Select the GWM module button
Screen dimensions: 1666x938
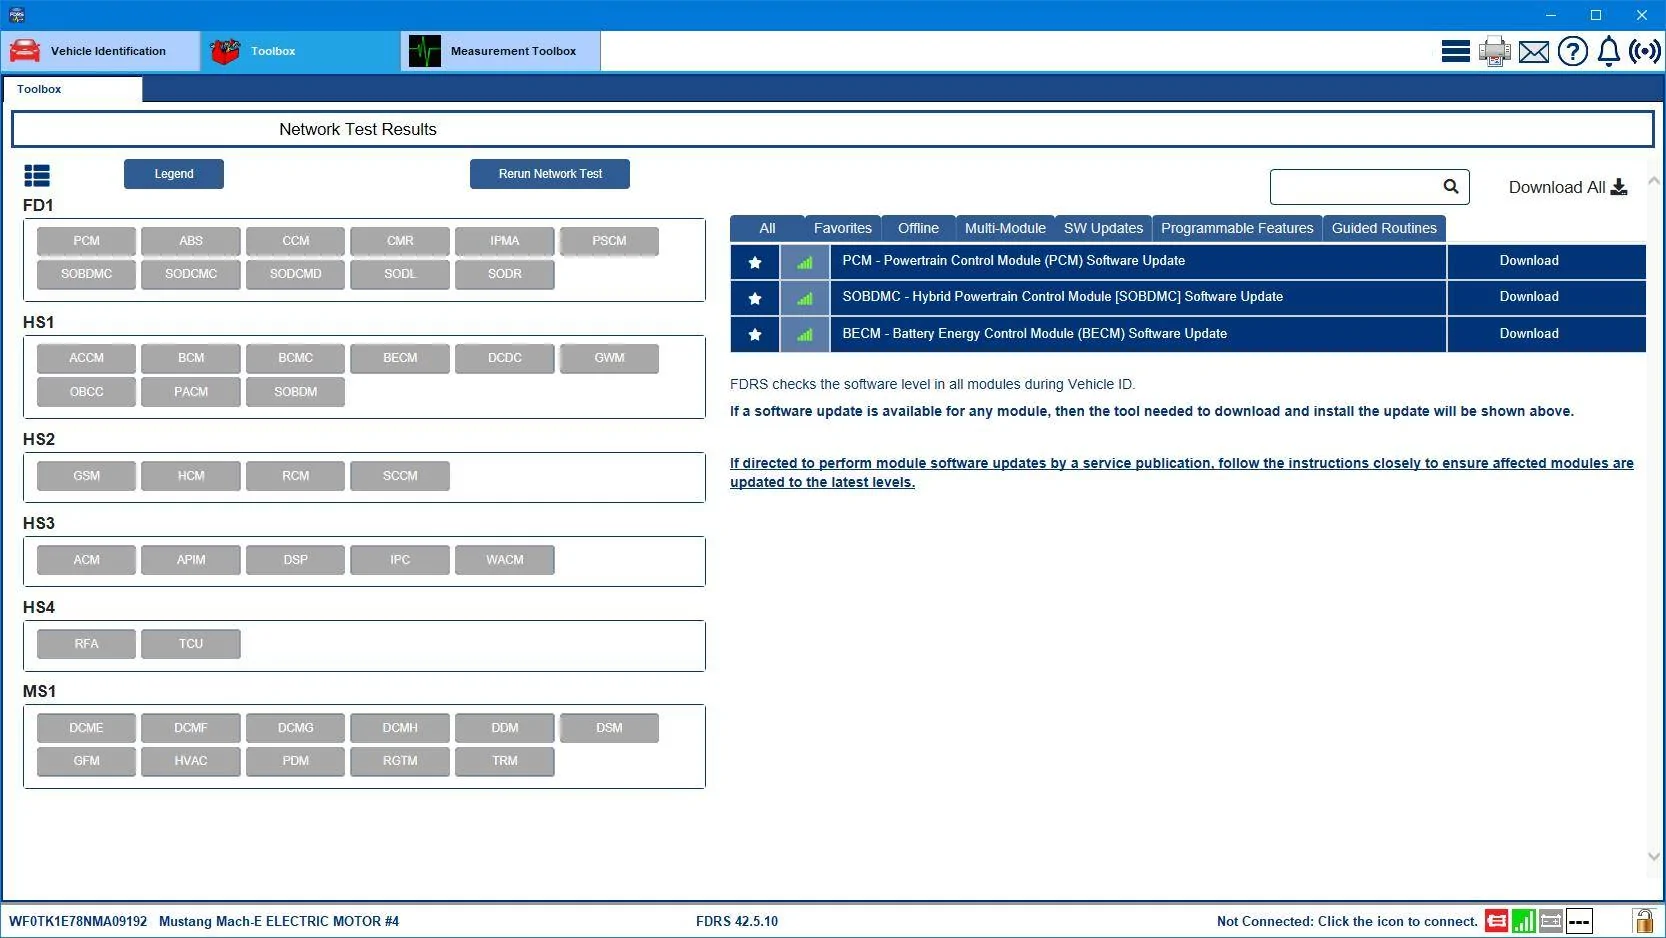(609, 358)
